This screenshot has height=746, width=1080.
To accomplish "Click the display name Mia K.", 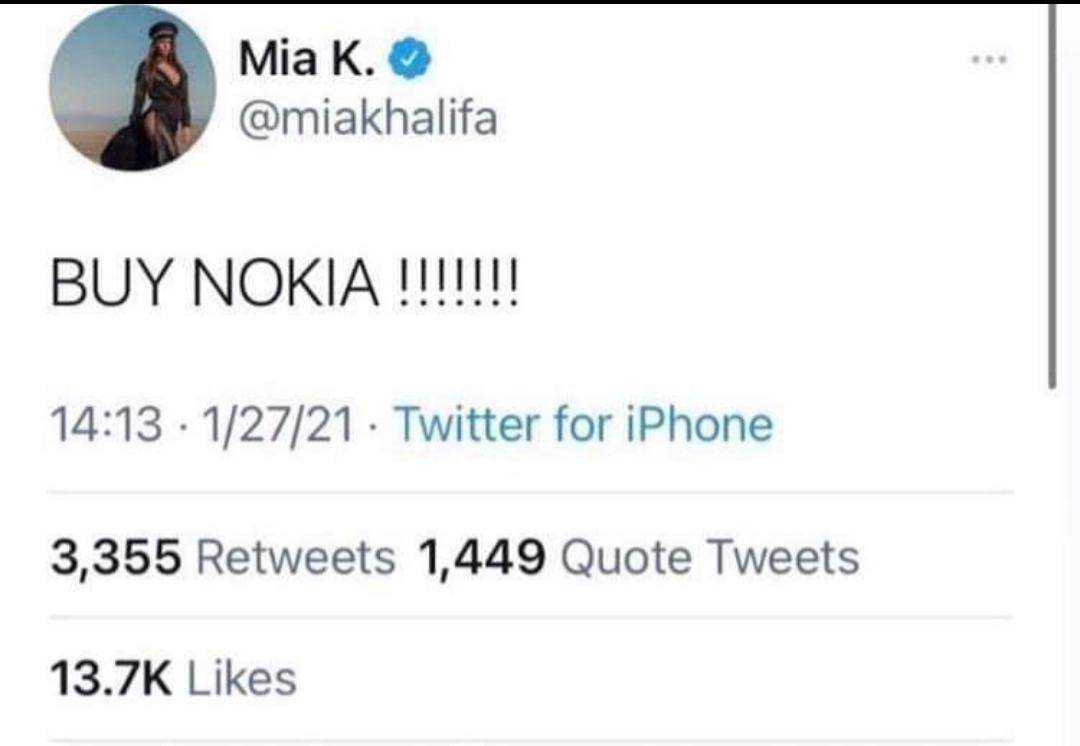I will [x=307, y=58].
